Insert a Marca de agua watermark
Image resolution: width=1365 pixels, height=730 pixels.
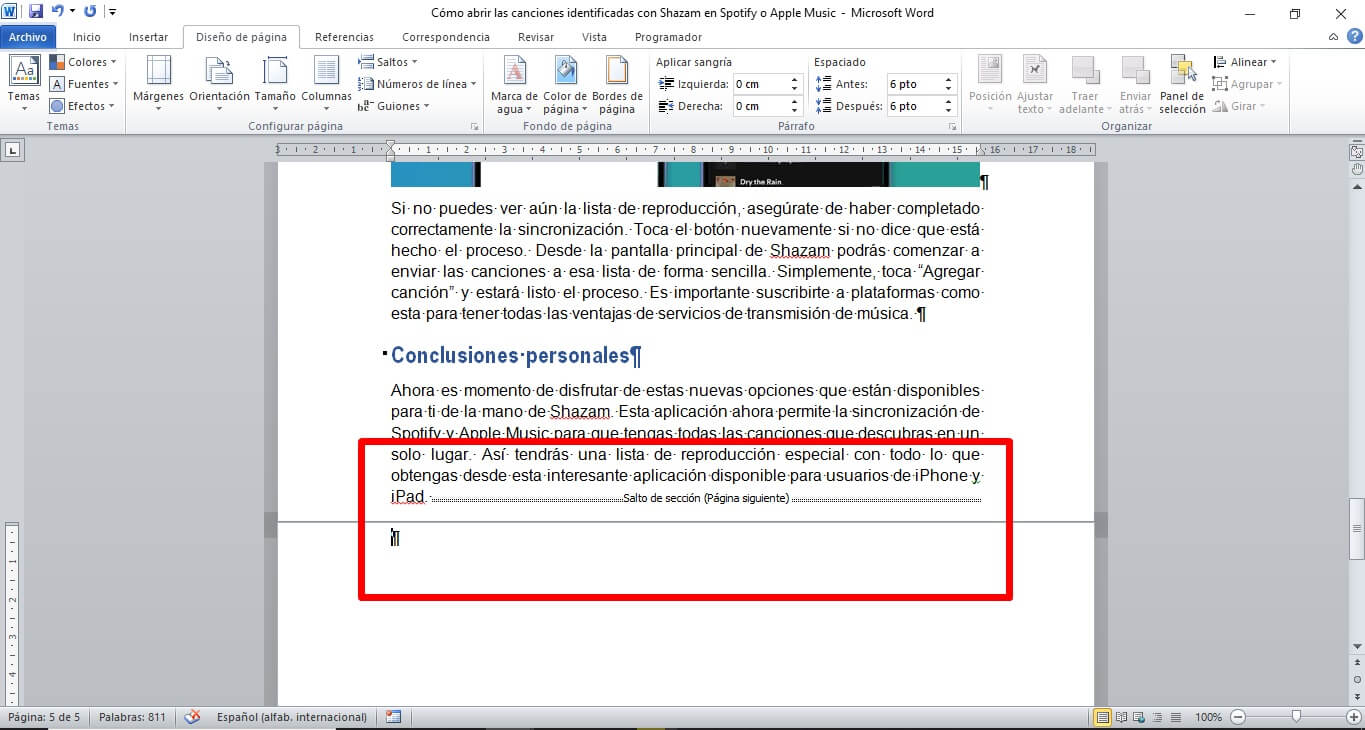pyautogui.click(x=514, y=85)
